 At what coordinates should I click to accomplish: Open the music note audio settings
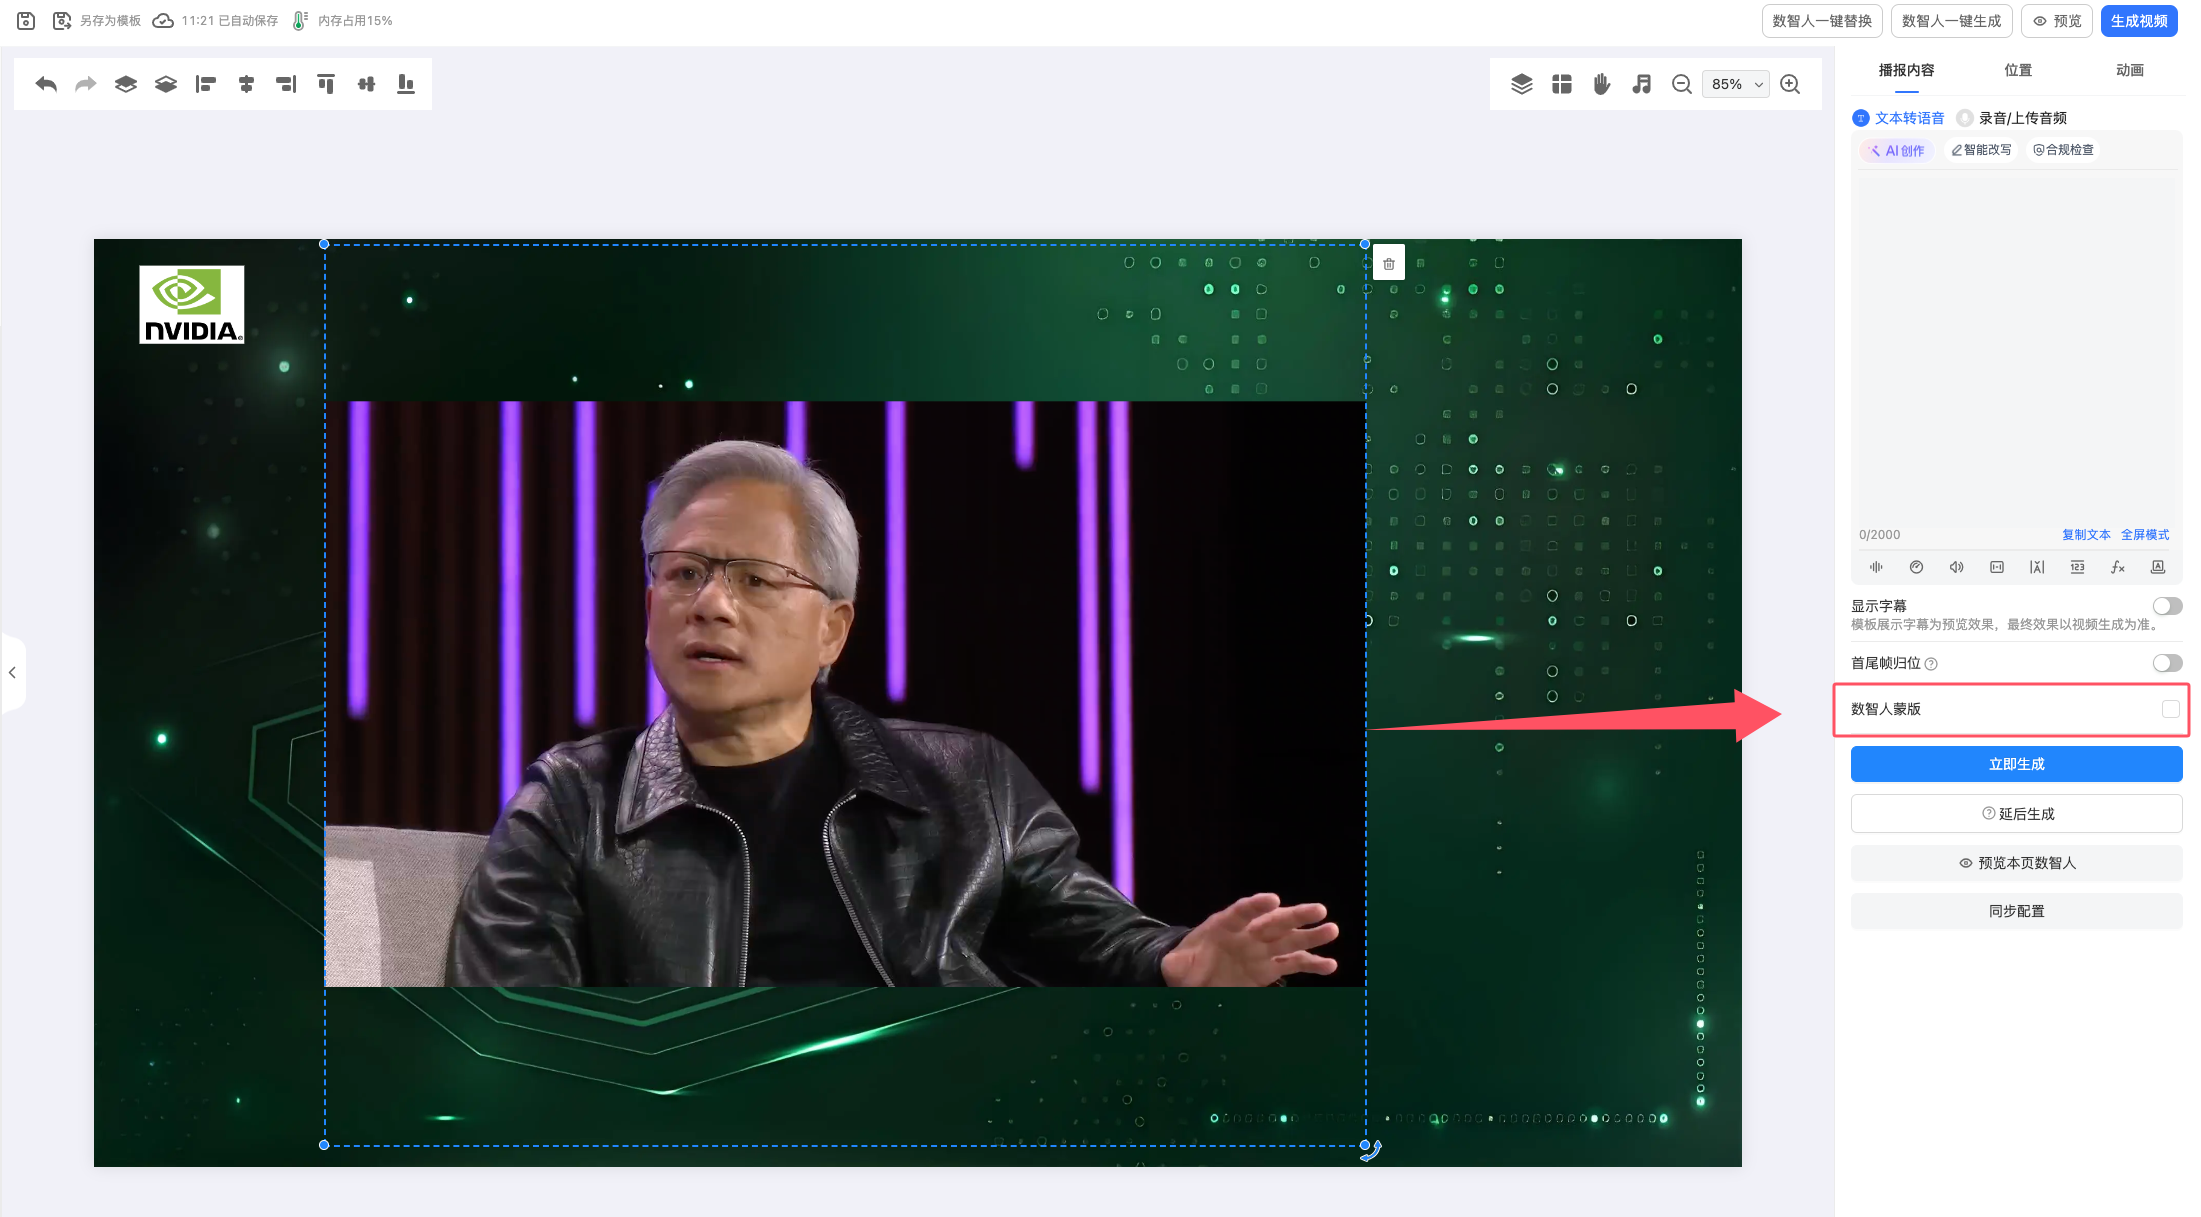(x=1642, y=84)
